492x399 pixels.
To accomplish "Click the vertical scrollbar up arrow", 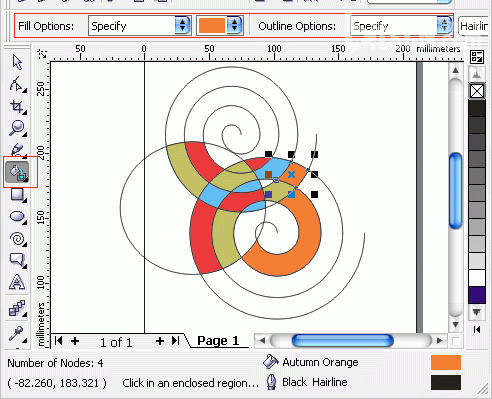I will click(x=455, y=71).
